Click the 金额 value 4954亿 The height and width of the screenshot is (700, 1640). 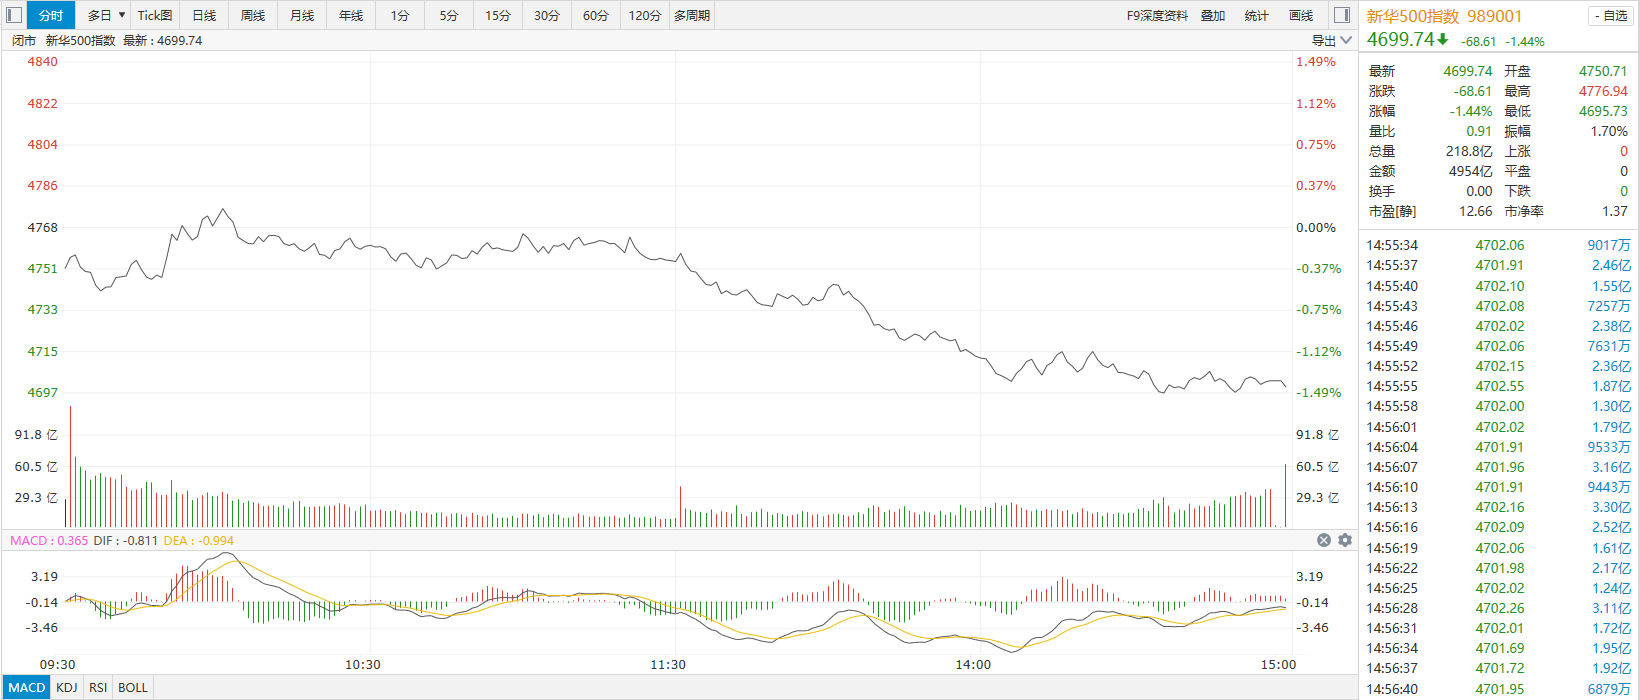coord(1471,171)
